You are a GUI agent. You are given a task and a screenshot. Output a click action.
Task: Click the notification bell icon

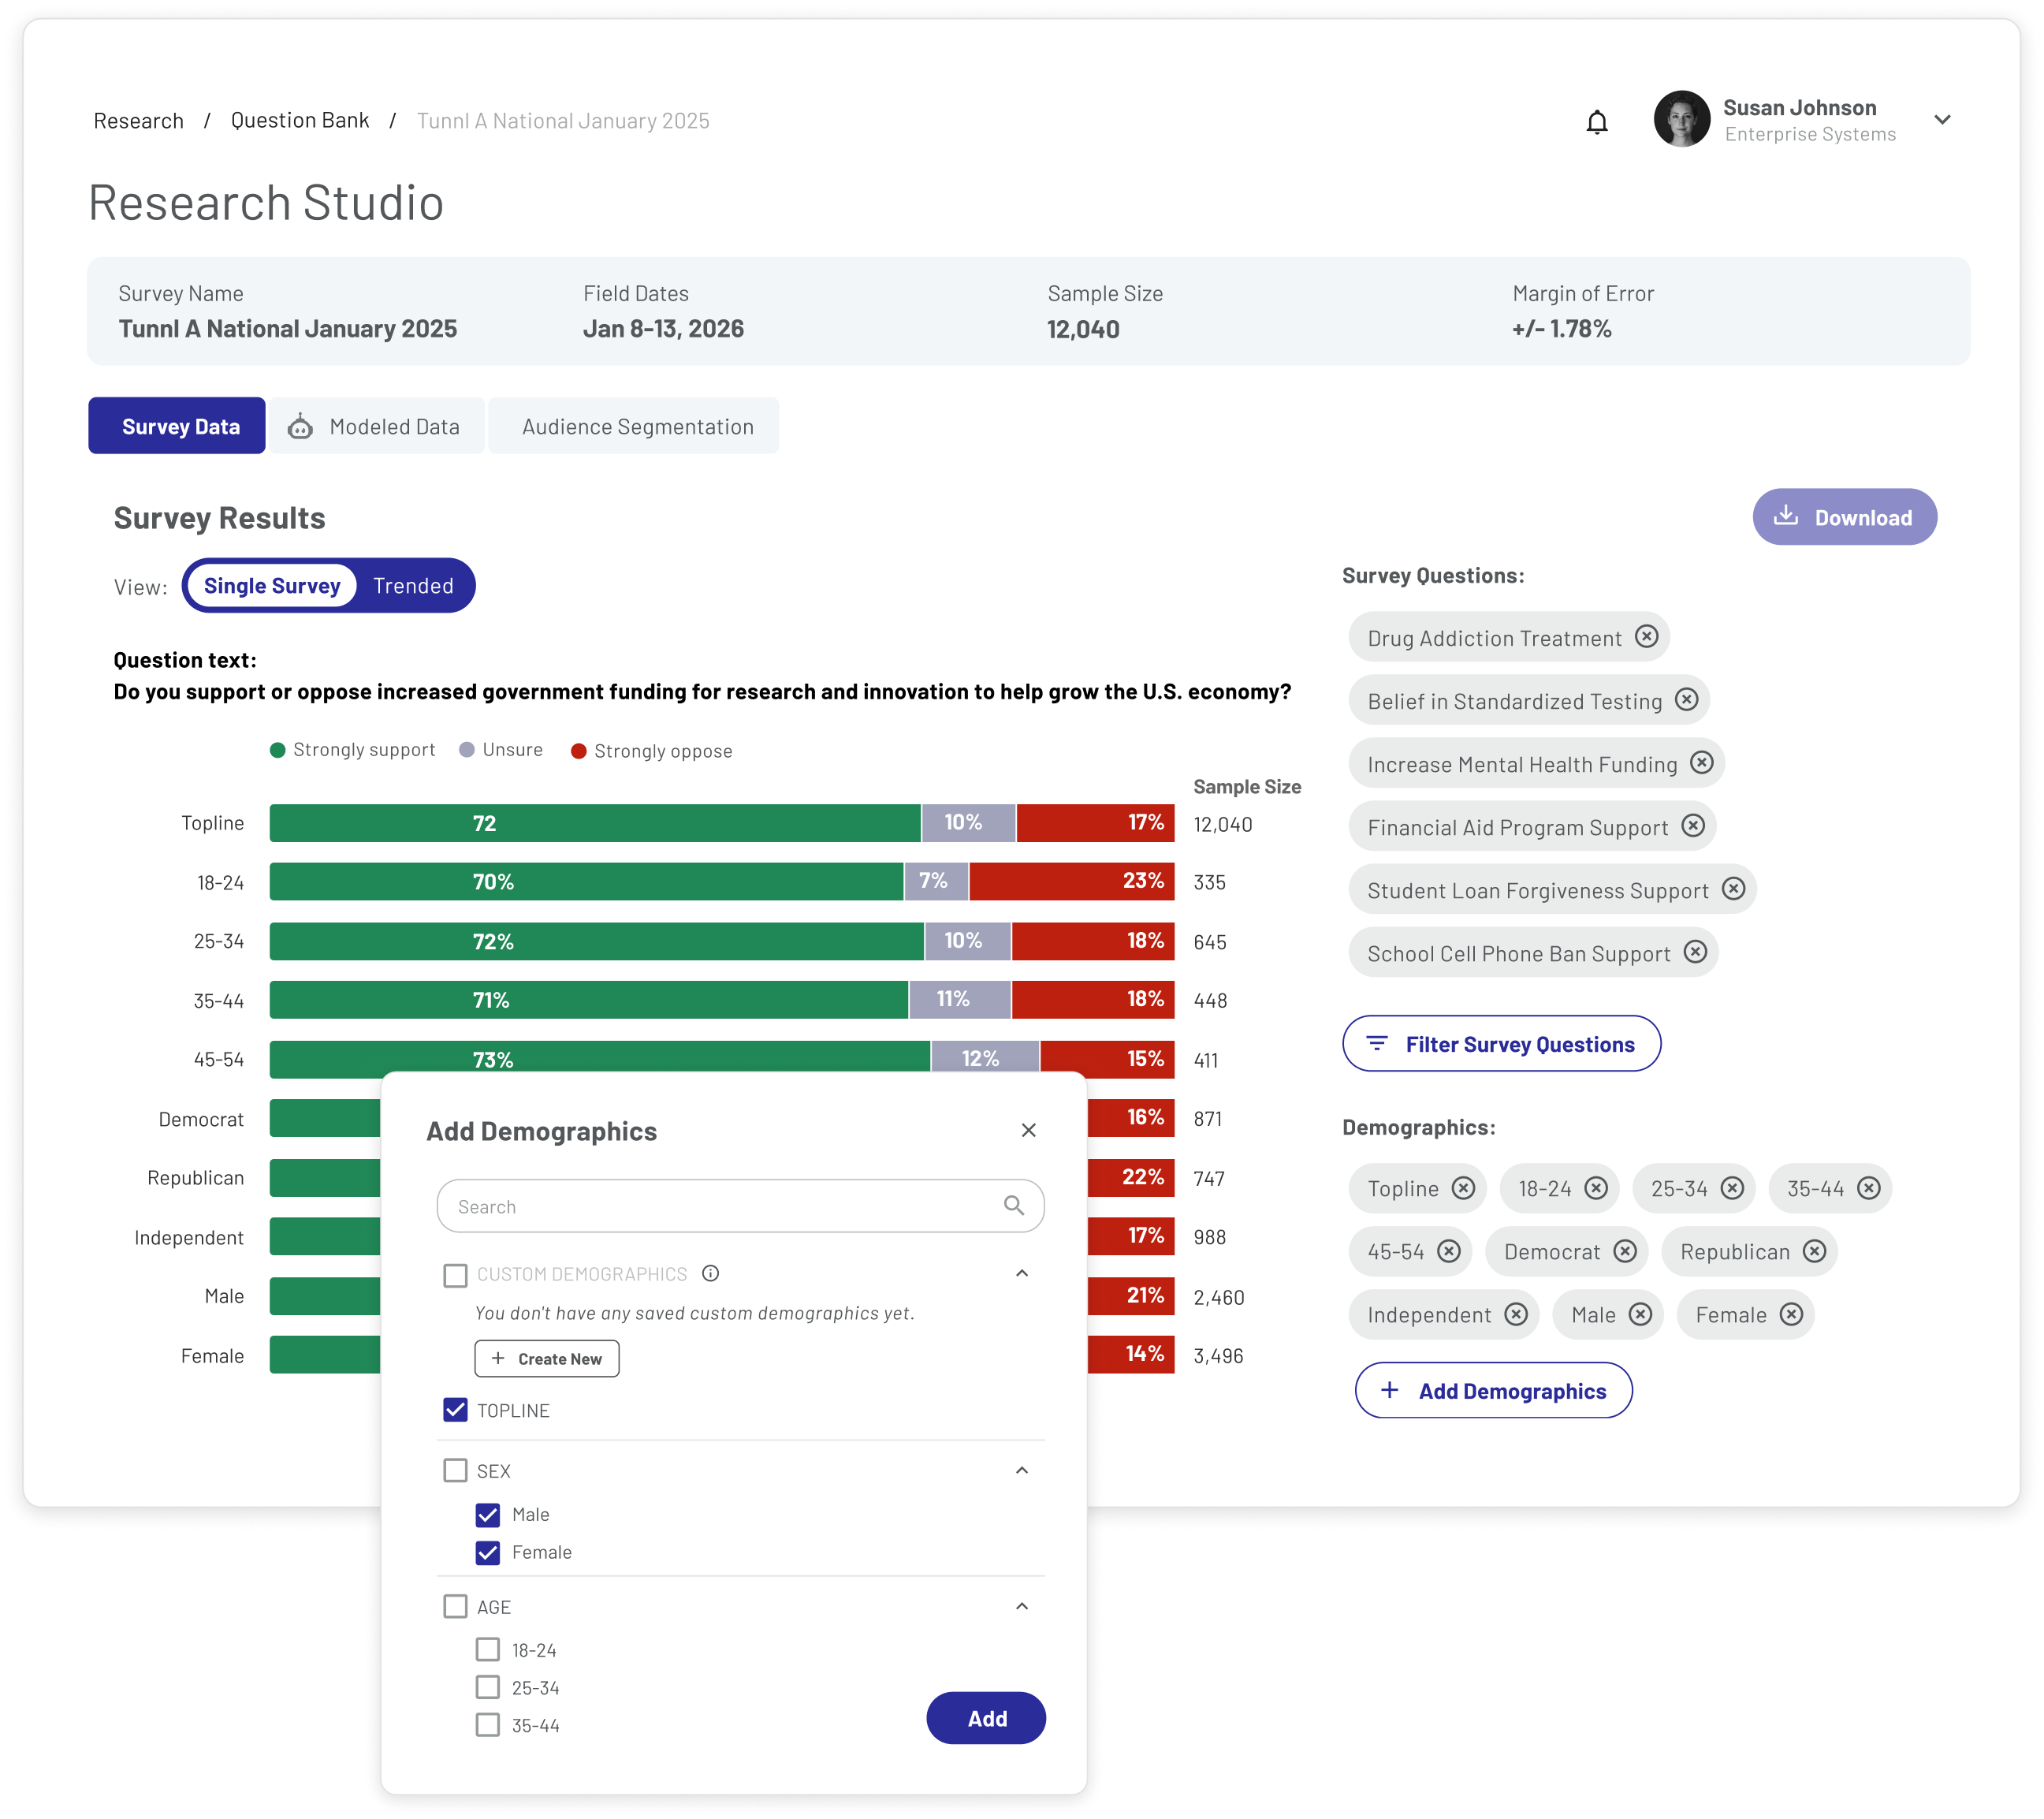coord(1597,122)
